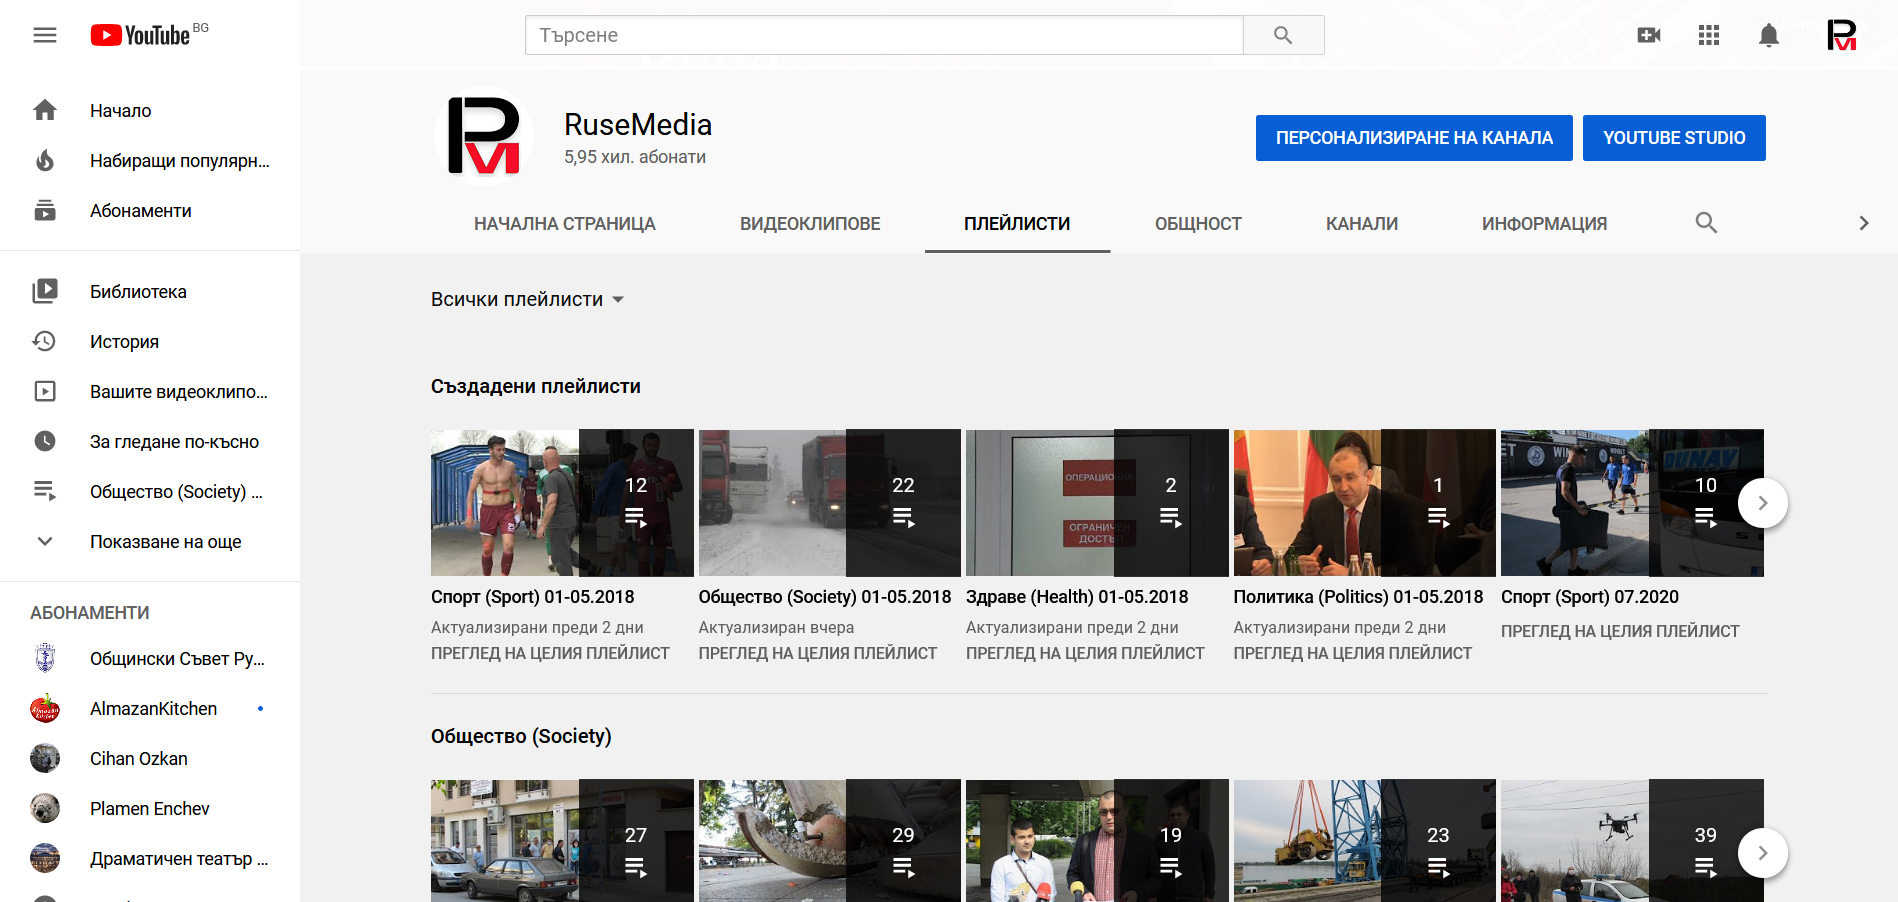This screenshot has height=902, width=1898.
Task: Open Политика (Politics) thumbnail with 1 video
Action: click(x=1364, y=503)
